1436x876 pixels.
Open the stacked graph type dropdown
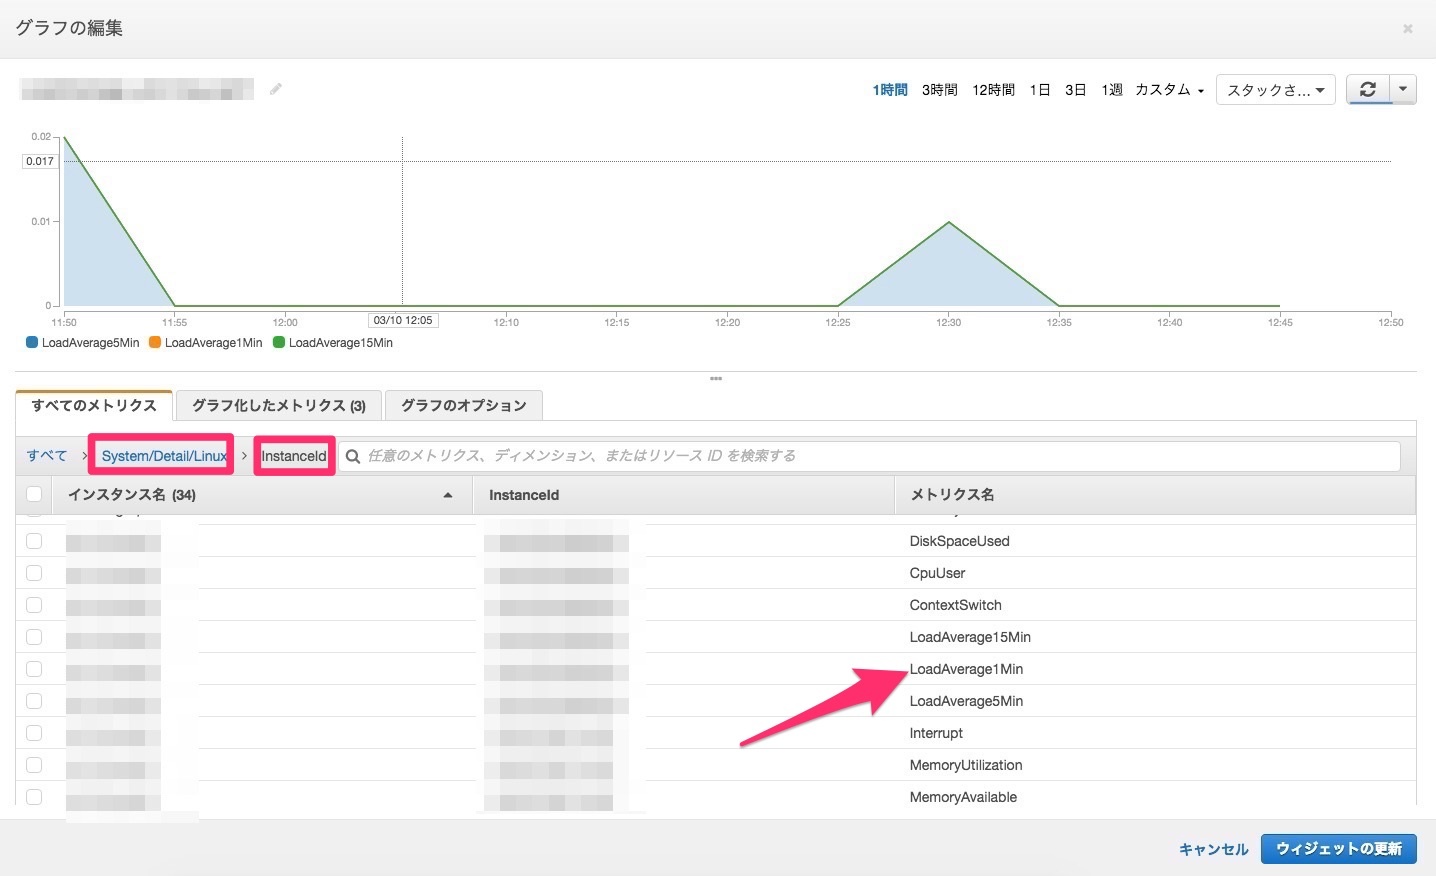coord(1275,90)
